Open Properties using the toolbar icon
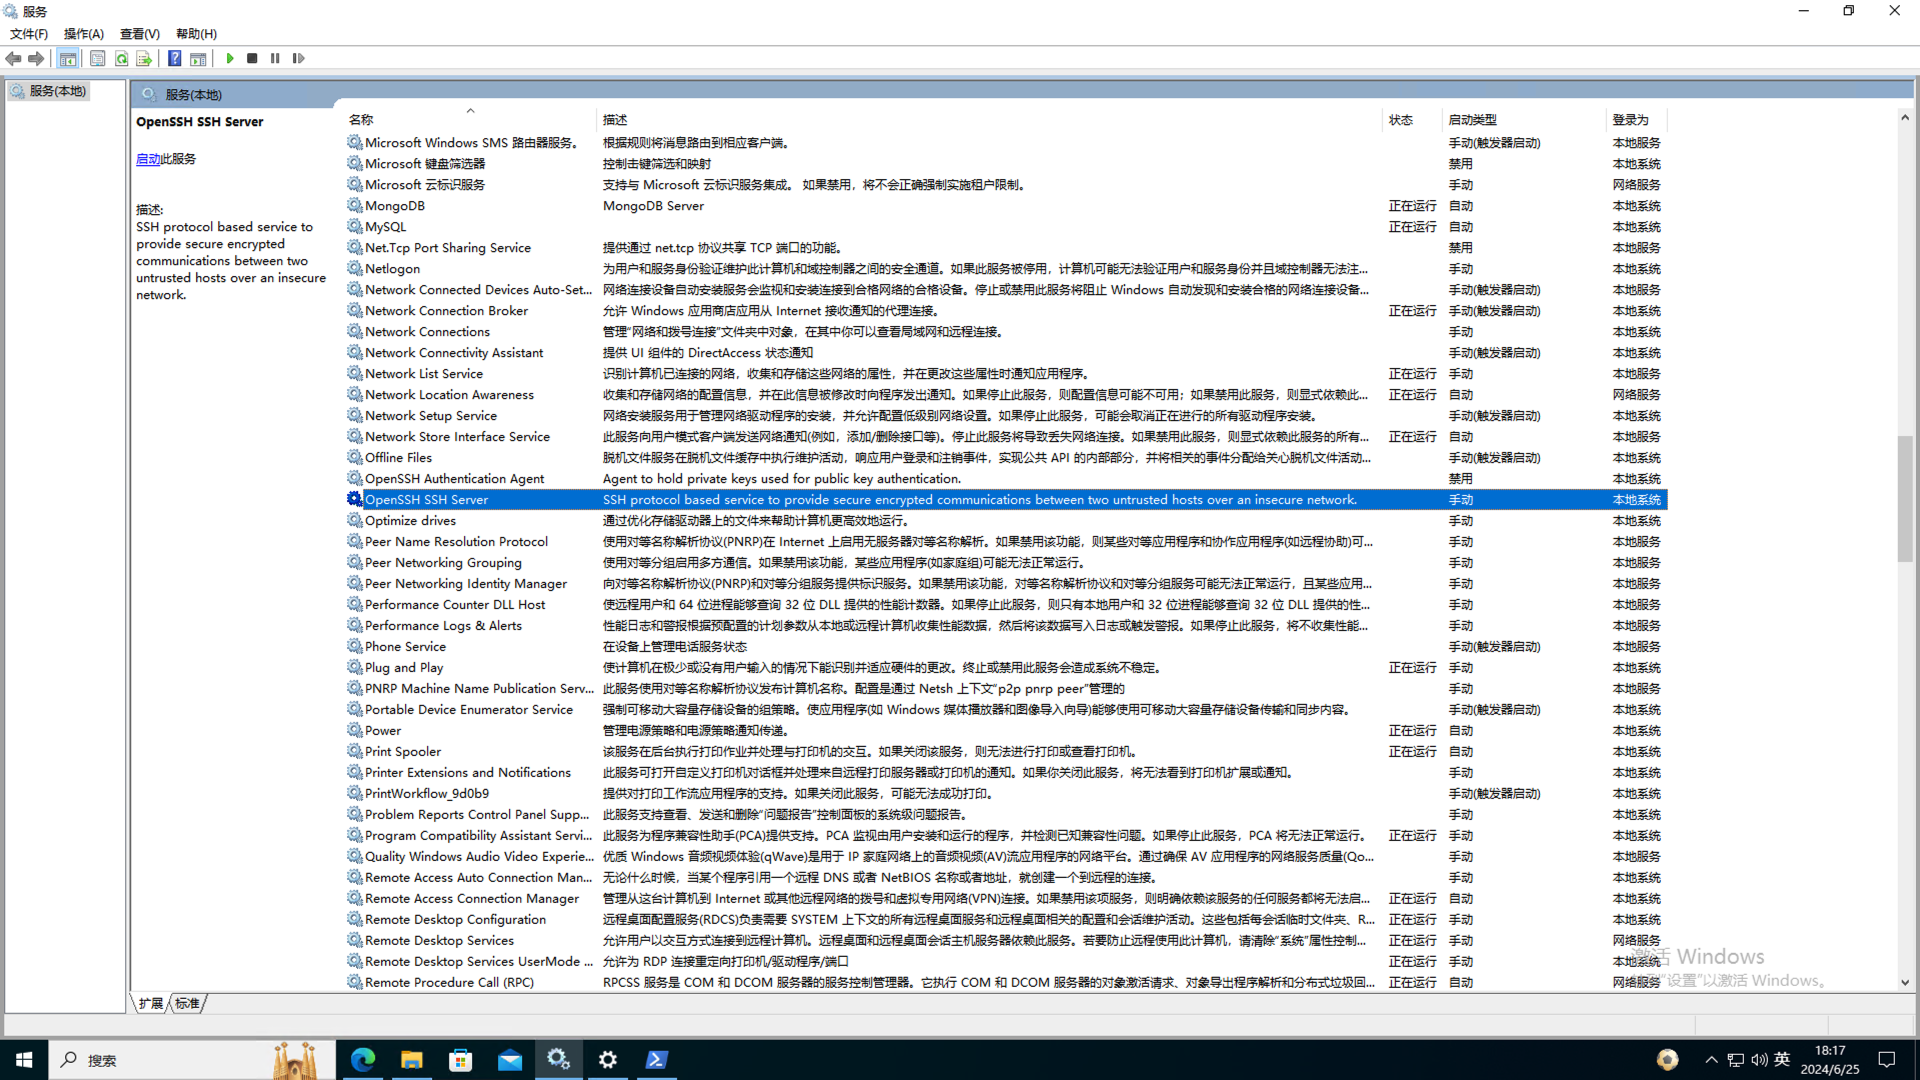 click(x=97, y=59)
